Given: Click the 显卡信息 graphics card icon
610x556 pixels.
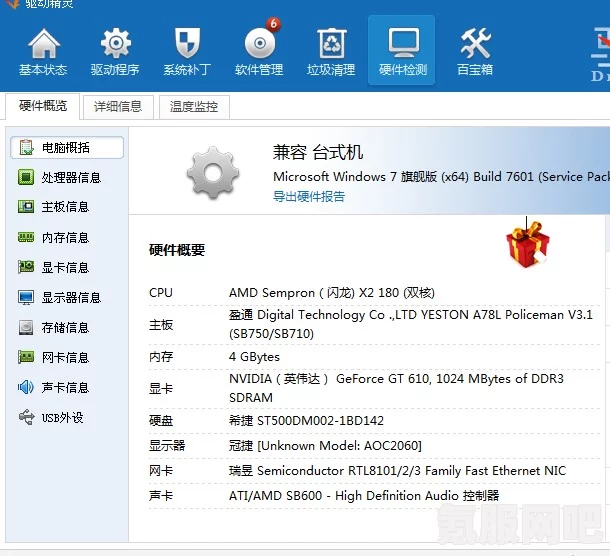Looking at the screenshot, I should [26, 267].
